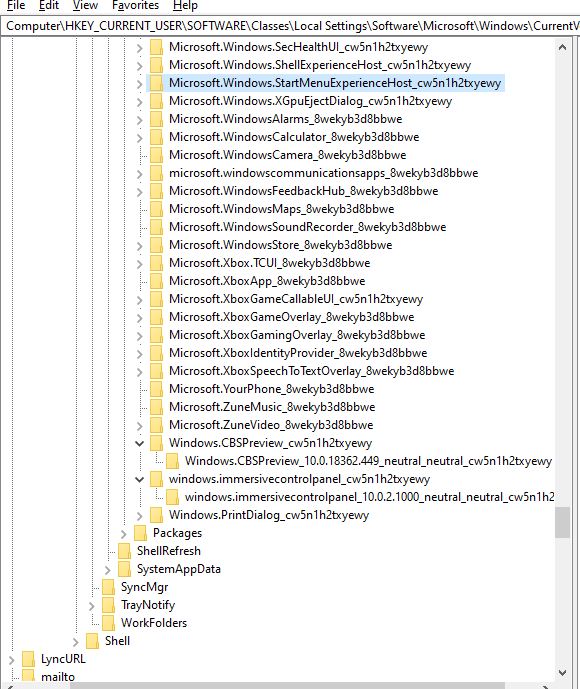Image resolution: width=580 pixels, height=689 pixels.
Task: Expand the Shell key
Action: click(76, 642)
